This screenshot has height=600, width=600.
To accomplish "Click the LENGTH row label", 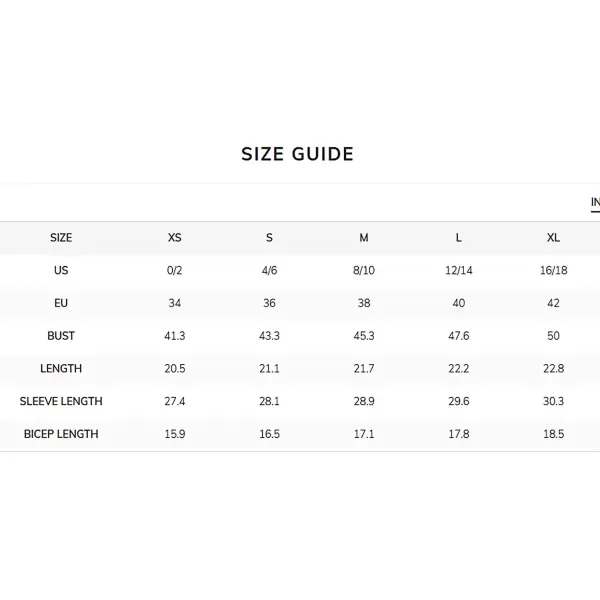I will [61, 368].
